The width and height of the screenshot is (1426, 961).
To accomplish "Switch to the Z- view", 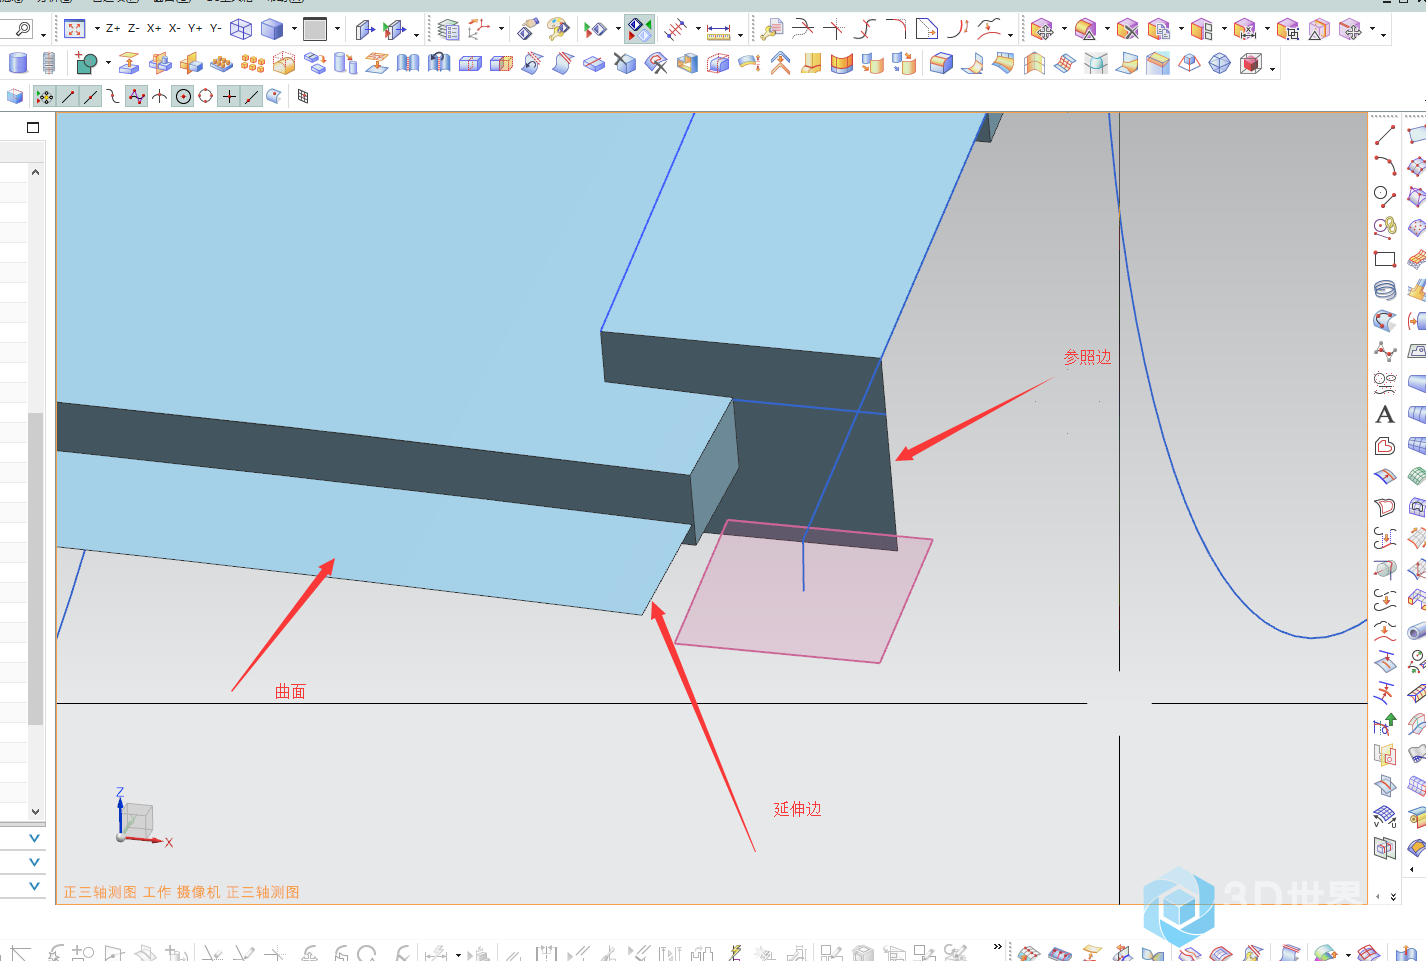I will click(134, 29).
